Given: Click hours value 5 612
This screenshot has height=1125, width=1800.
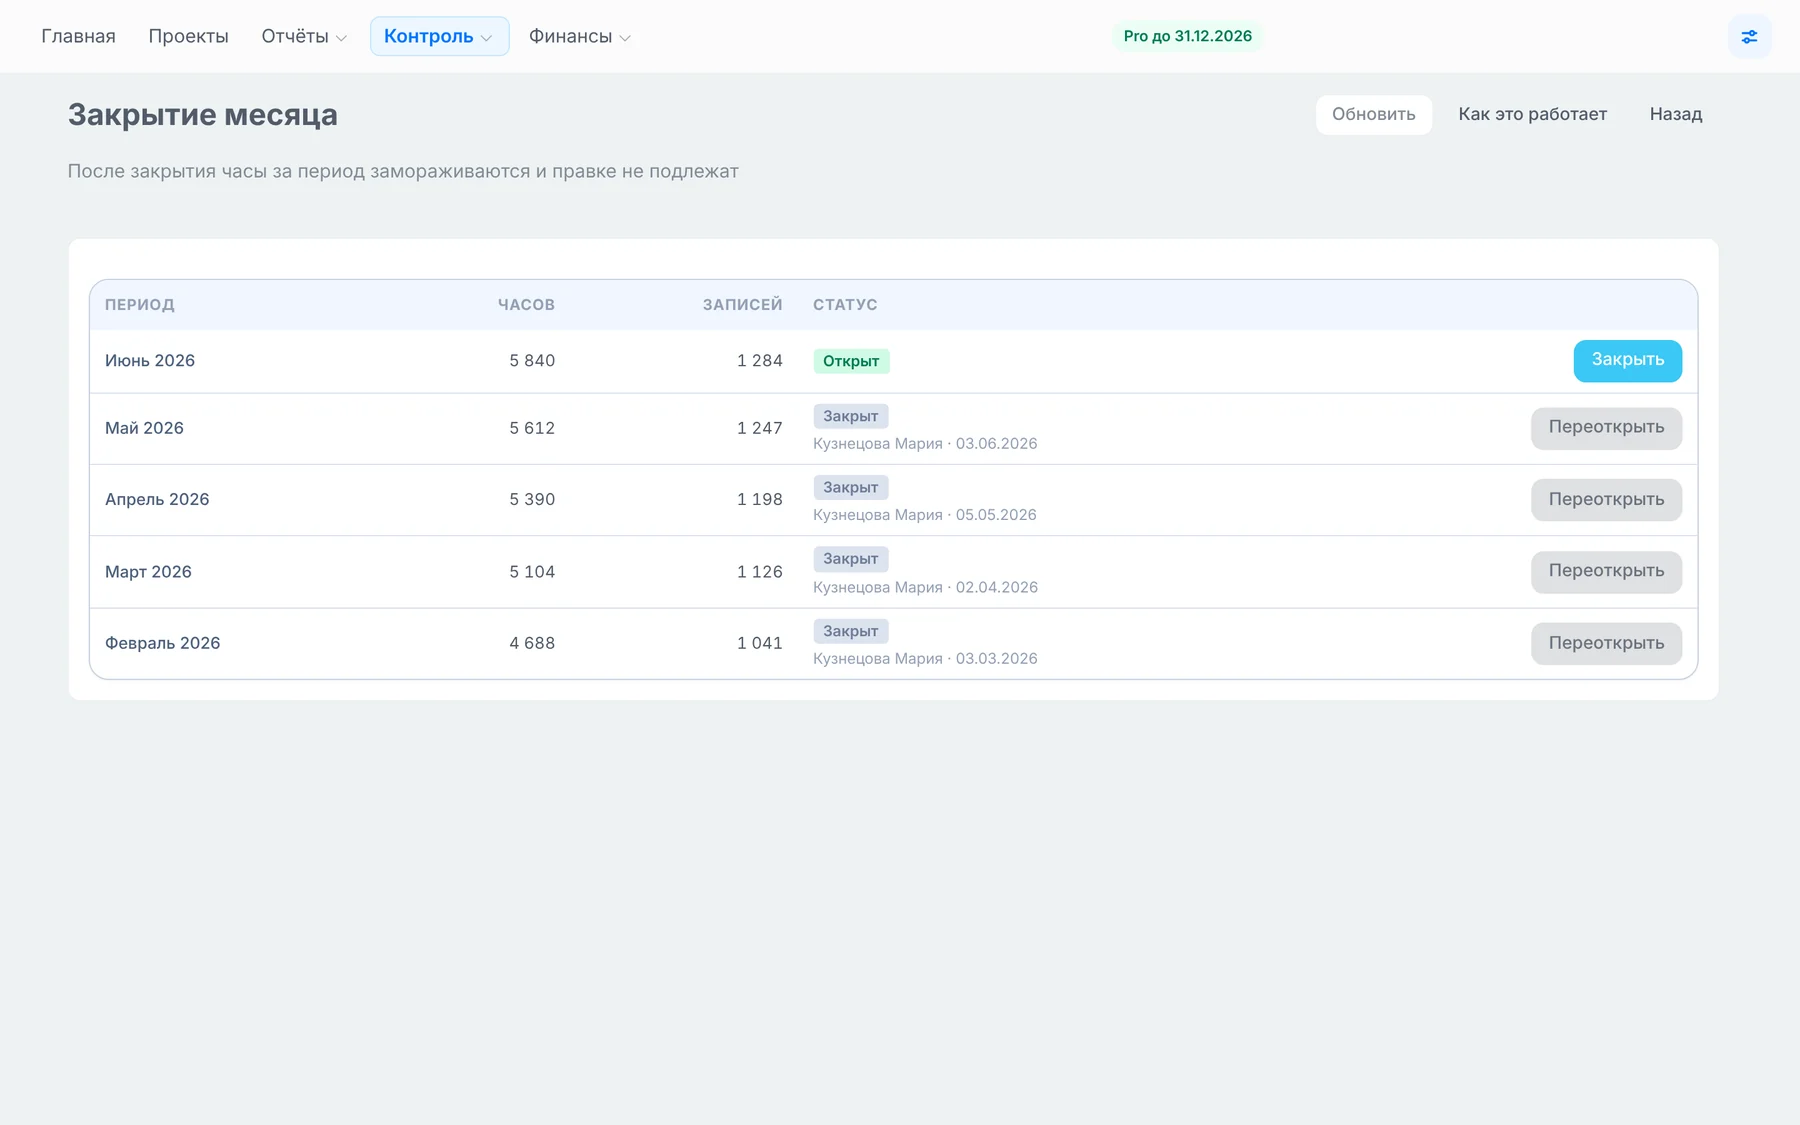Looking at the screenshot, I should click(x=532, y=428).
